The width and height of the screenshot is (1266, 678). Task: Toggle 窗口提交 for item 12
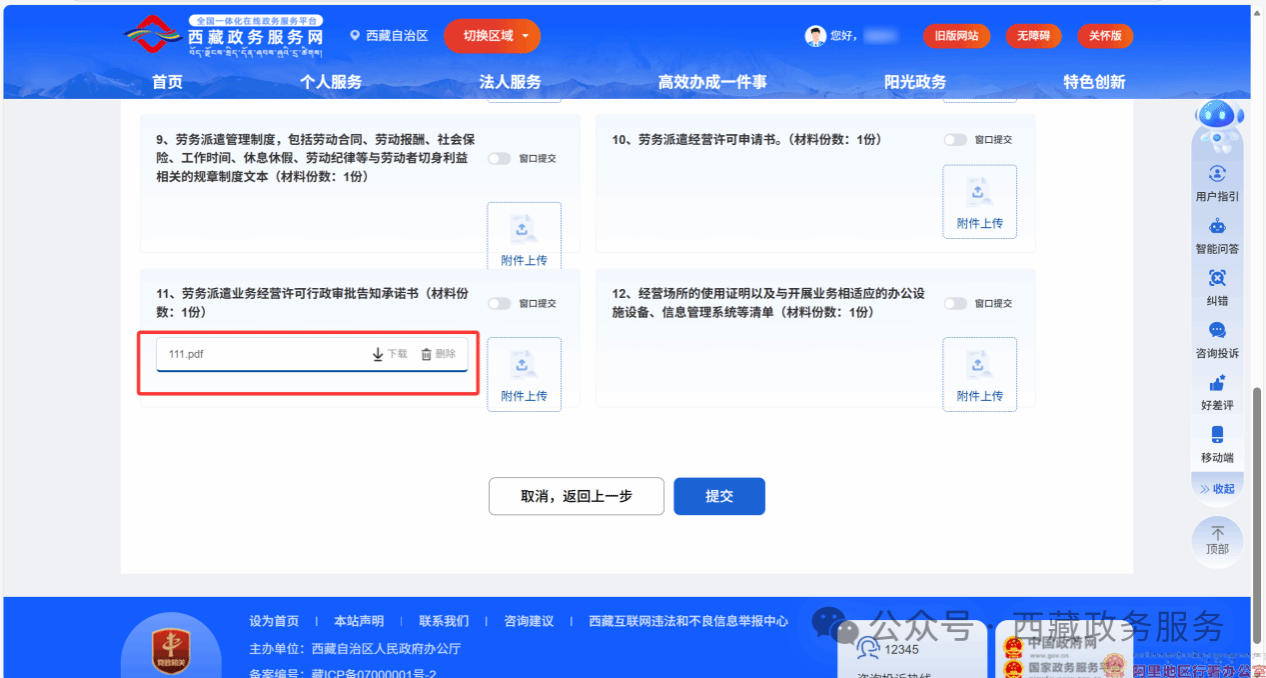[x=955, y=304]
